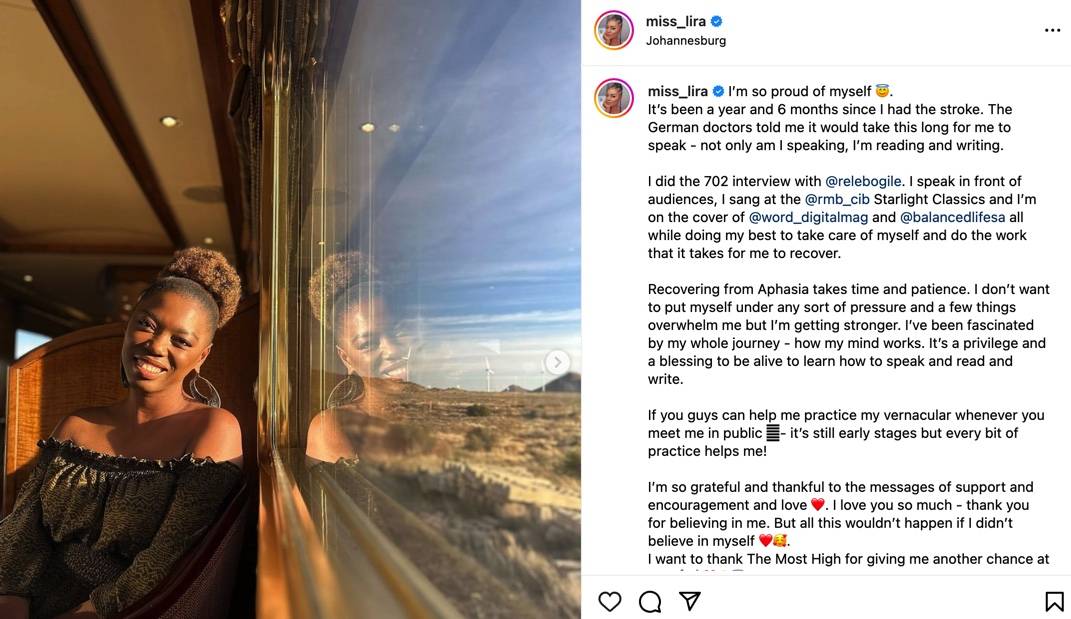
Task: Like the post with the heart icon
Action: click(x=609, y=601)
